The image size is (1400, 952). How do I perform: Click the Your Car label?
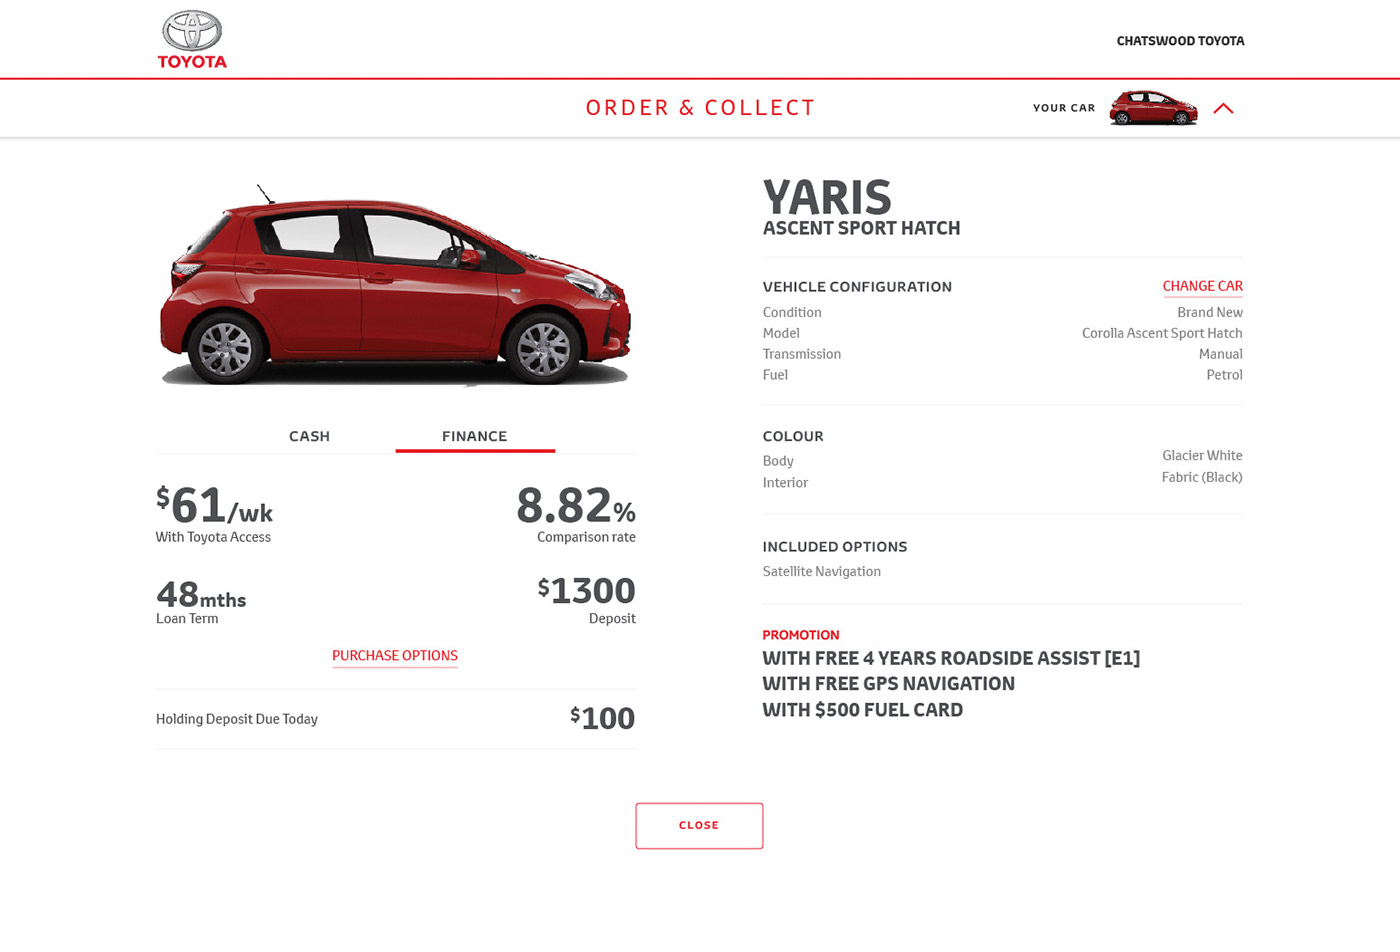click(x=1063, y=108)
